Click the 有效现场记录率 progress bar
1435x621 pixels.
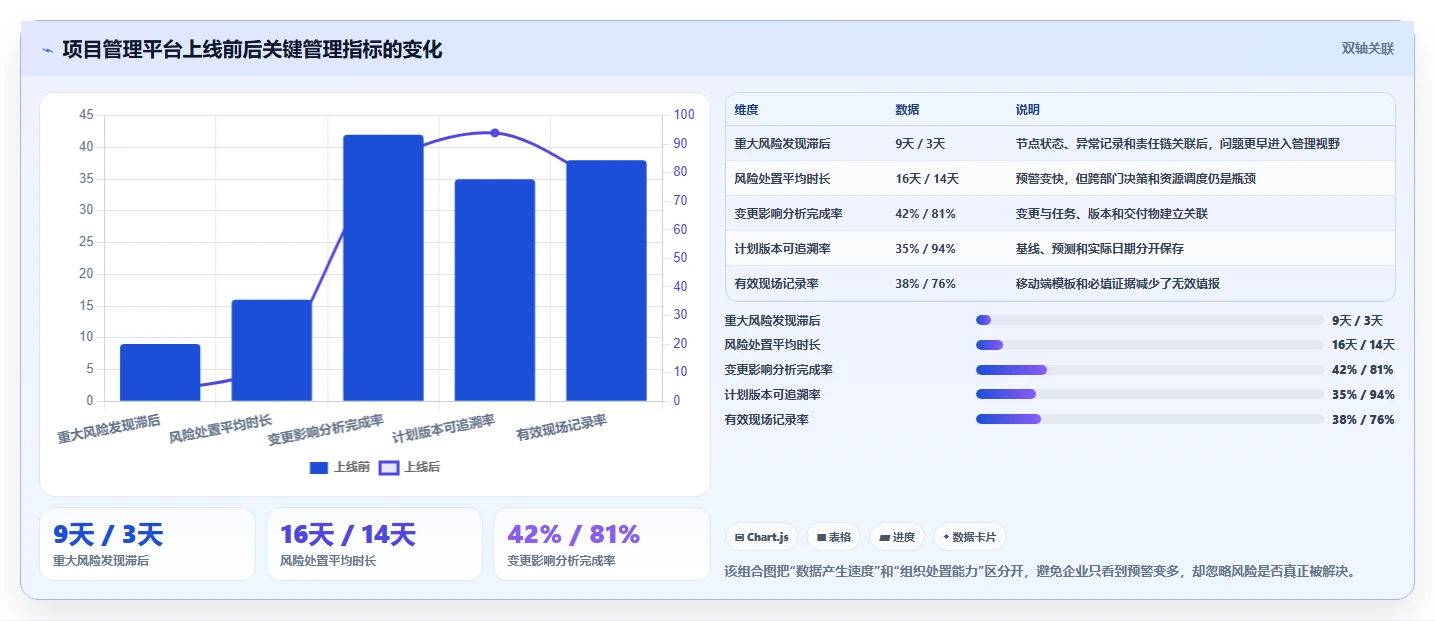[1150, 419]
